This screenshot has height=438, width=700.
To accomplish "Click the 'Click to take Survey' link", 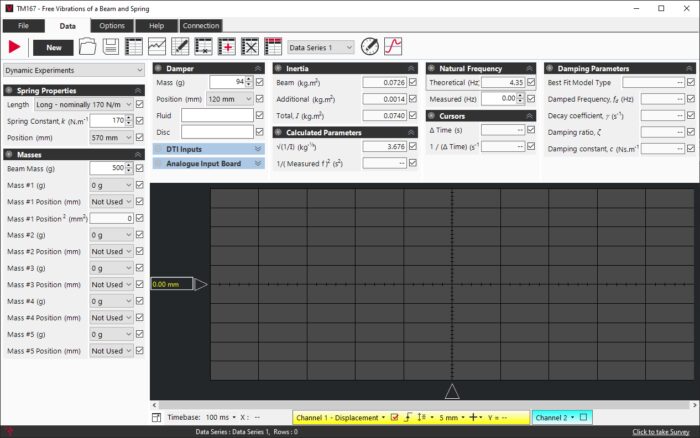I will click(x=663, y=432).
